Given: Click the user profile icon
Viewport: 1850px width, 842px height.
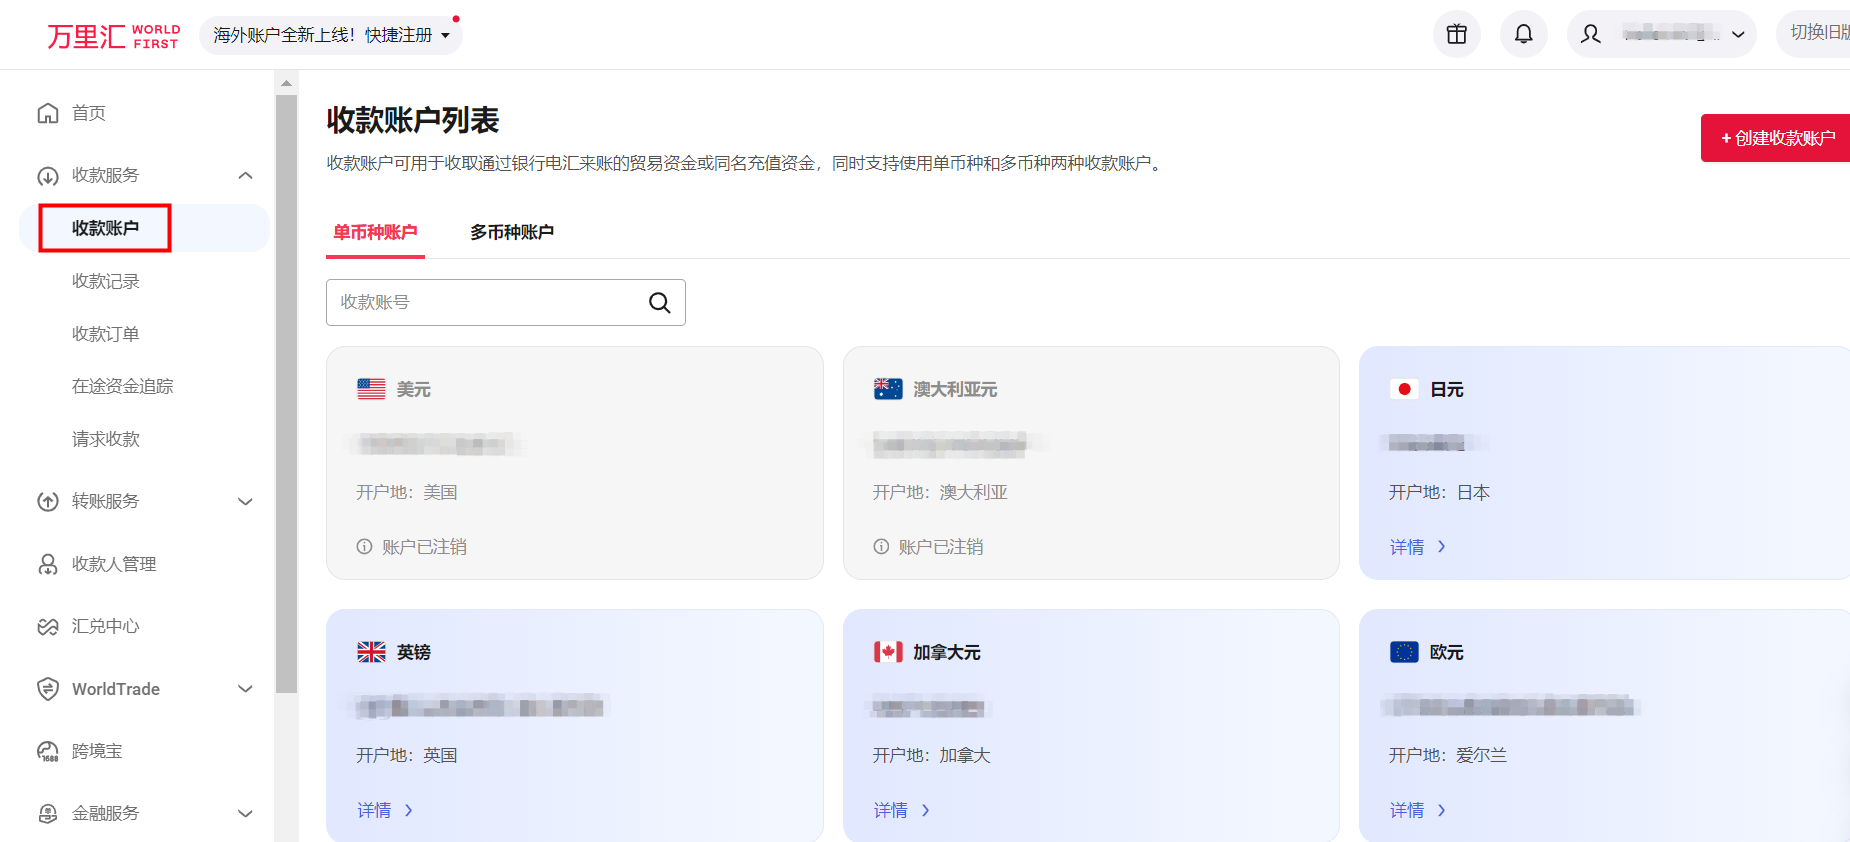Looking at the screenshot, I should pyautogui.click(x=1590, y=34).
